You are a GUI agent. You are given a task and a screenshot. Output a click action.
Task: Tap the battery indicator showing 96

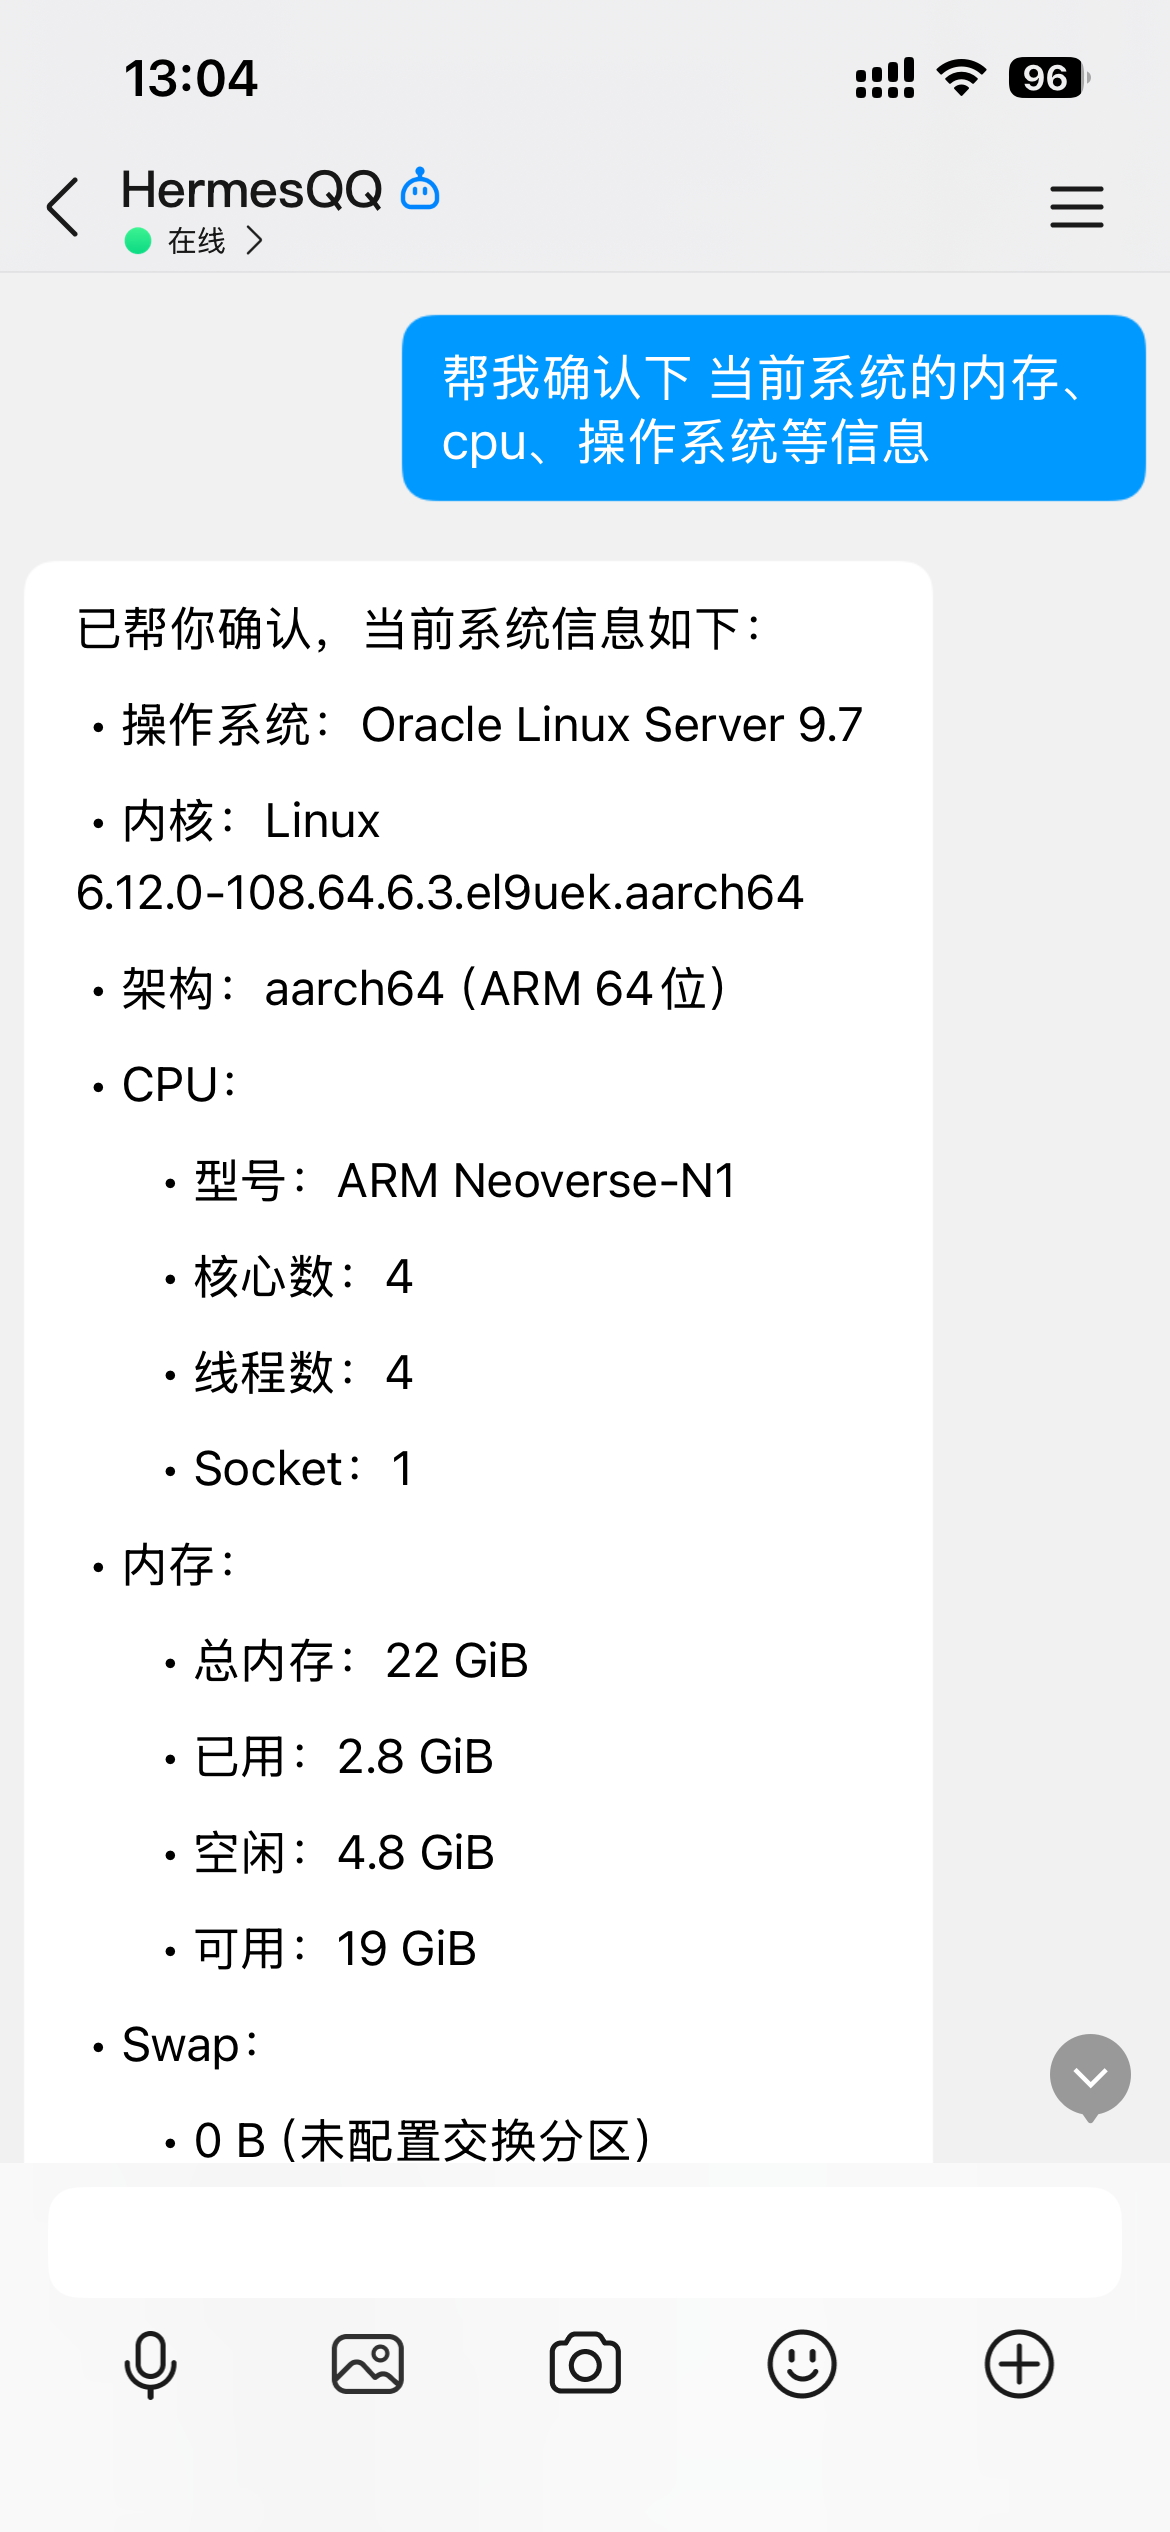tap(1047, 78)
